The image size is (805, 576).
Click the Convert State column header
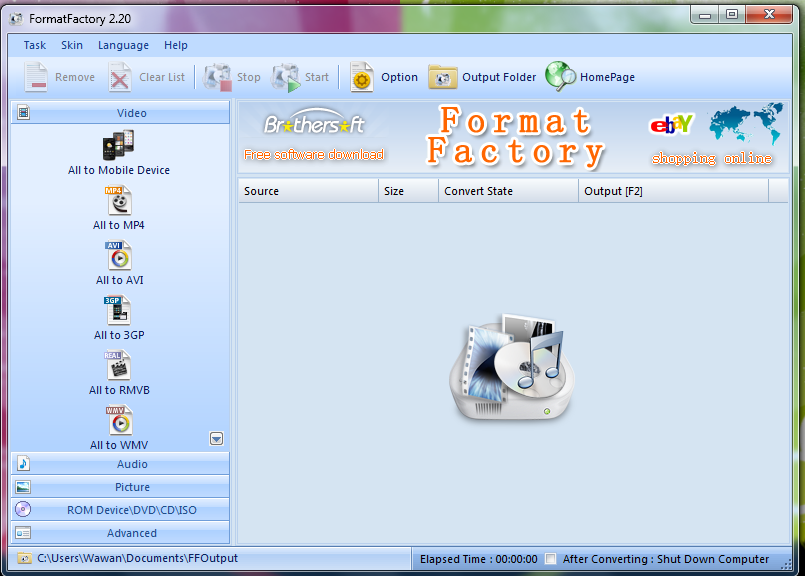[x=509, y=191]
